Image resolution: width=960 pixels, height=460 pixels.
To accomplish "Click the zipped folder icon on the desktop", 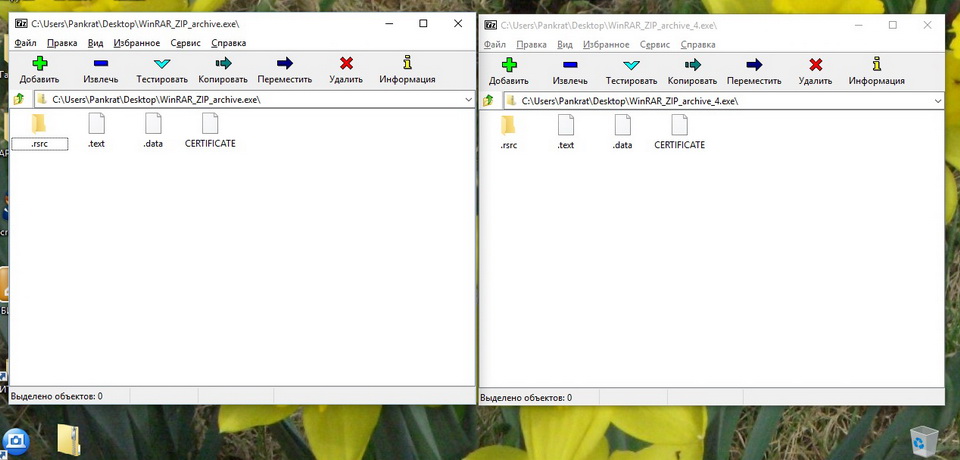I will (x=69, y=439).
